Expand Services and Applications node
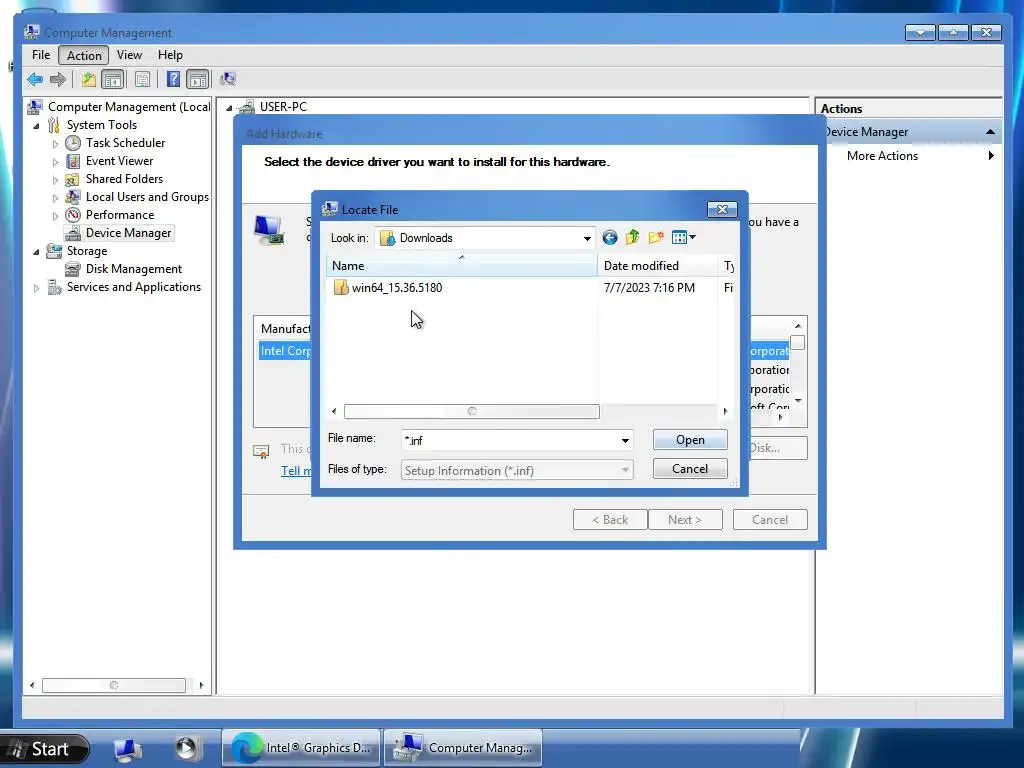This screenshot has width=1024, height=768. (37, 288)
